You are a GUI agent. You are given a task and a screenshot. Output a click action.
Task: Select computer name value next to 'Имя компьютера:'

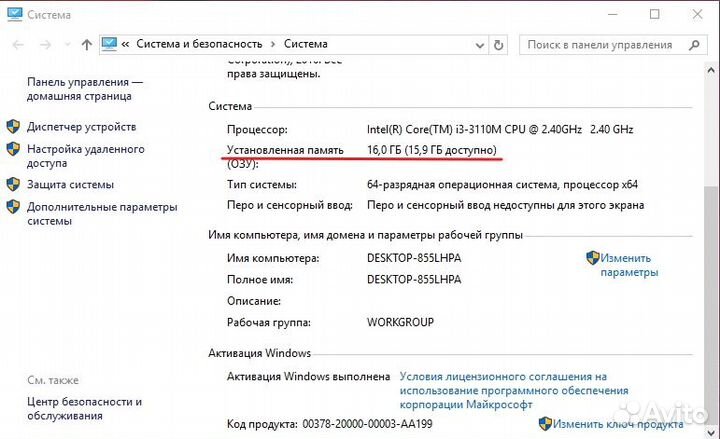click(414, 258)
